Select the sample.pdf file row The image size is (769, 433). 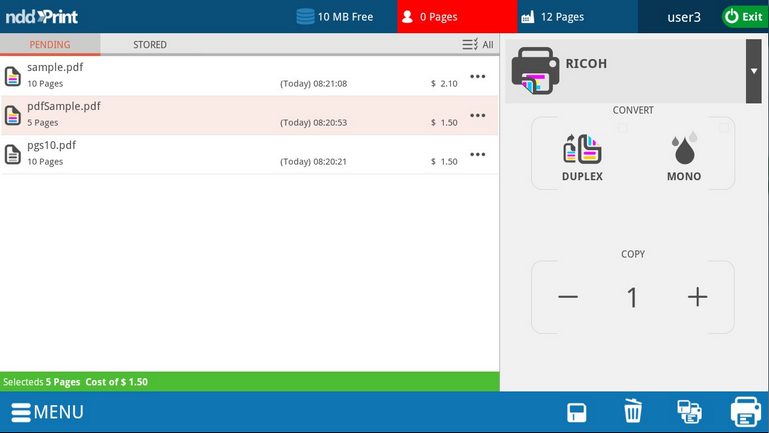pos(200,76)
